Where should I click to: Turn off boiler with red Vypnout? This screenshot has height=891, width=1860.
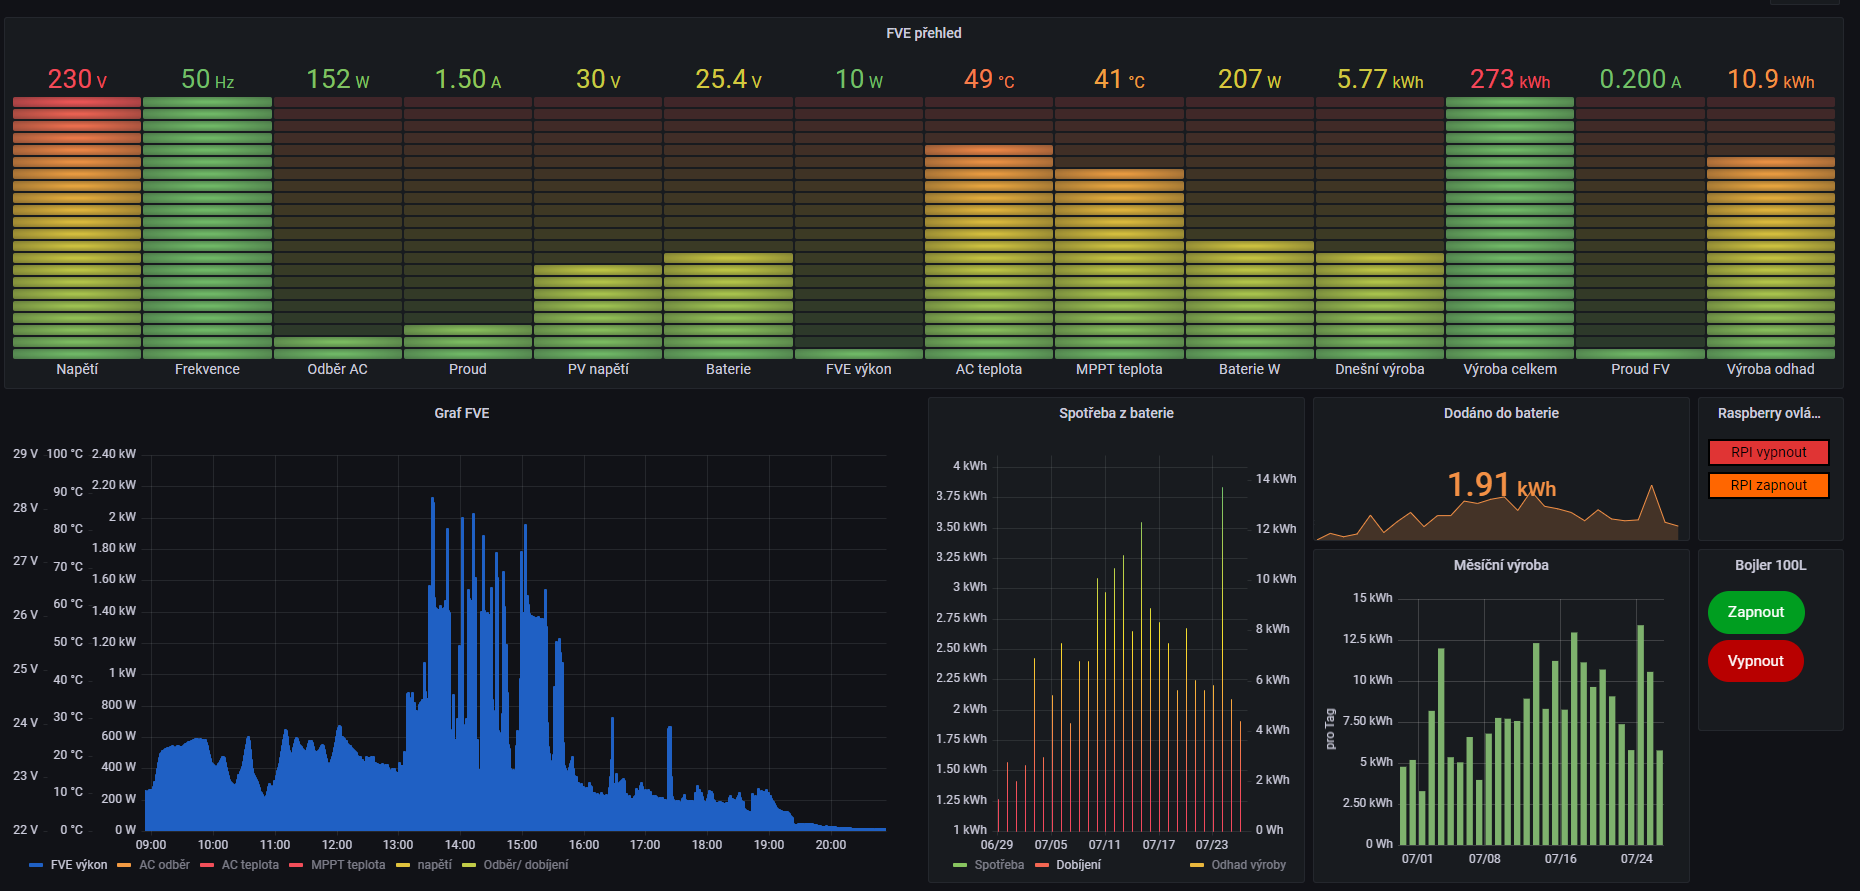(1755, 661)
